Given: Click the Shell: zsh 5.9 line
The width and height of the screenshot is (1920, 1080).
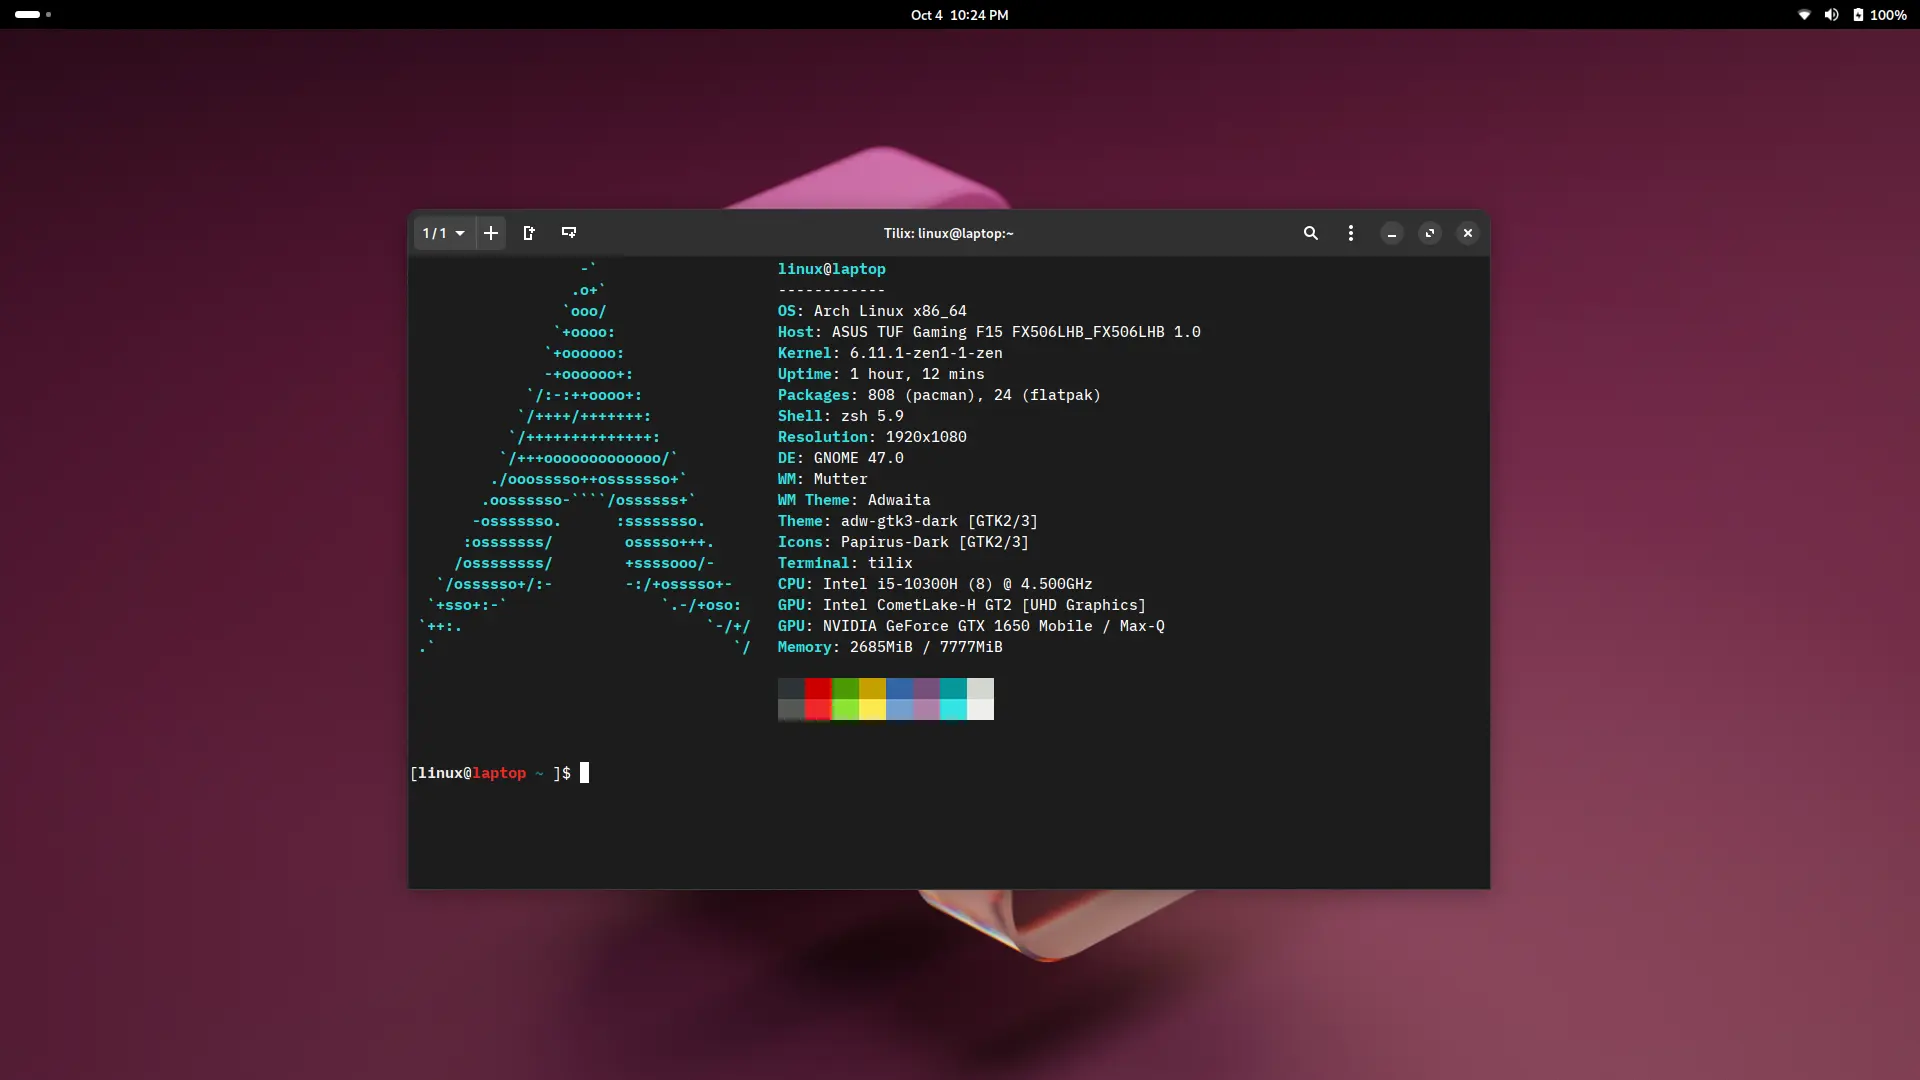Looking at the screenshot, I should (x=841, y=416).
